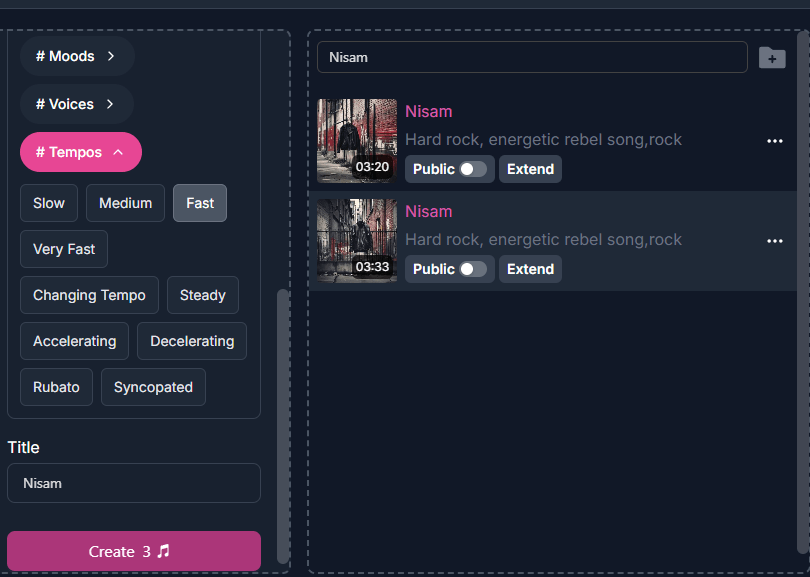Open three-dot menu for first Nisam song
This screenshot has width=810, height=577.
[x=774, y=141]
